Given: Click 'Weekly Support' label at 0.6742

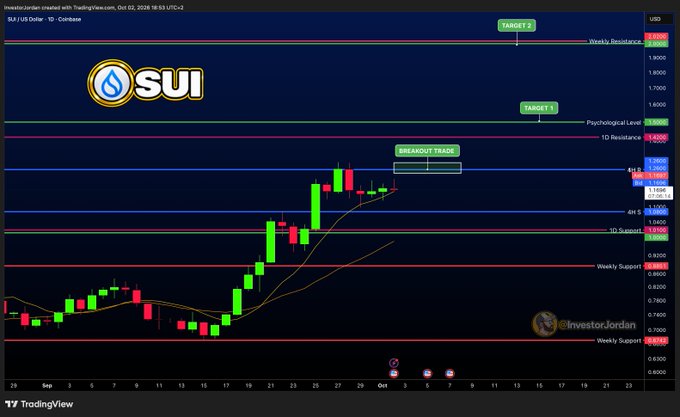Looking at the screenshot, I should 619,340.
